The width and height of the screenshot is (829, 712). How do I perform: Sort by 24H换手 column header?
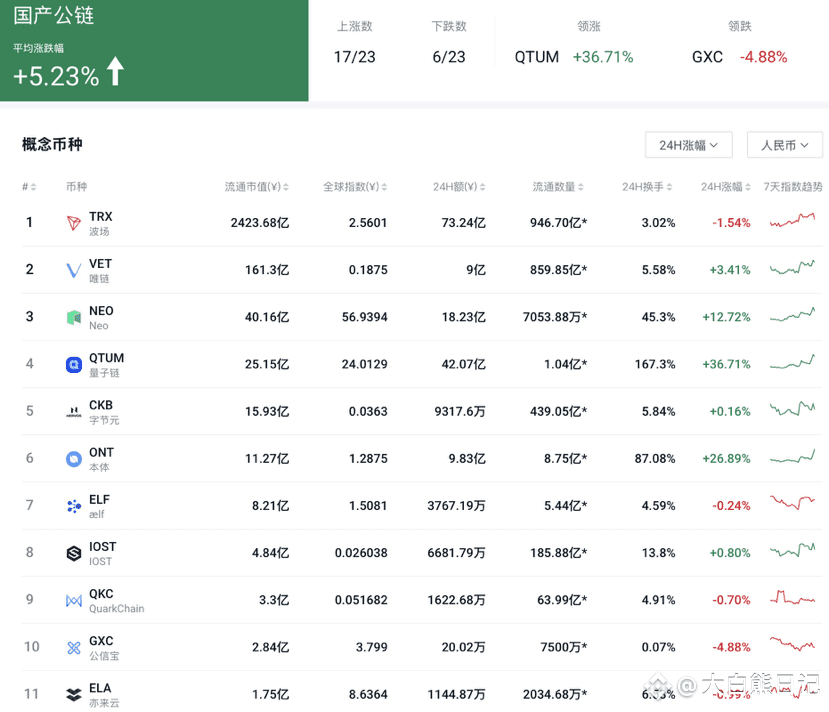647,187
